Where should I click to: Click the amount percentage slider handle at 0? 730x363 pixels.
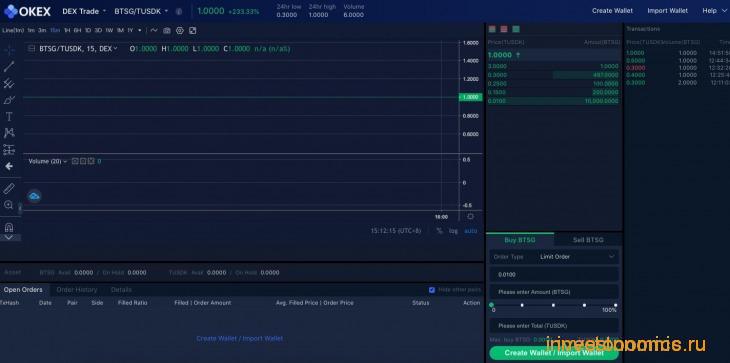(x=491, y=305)
